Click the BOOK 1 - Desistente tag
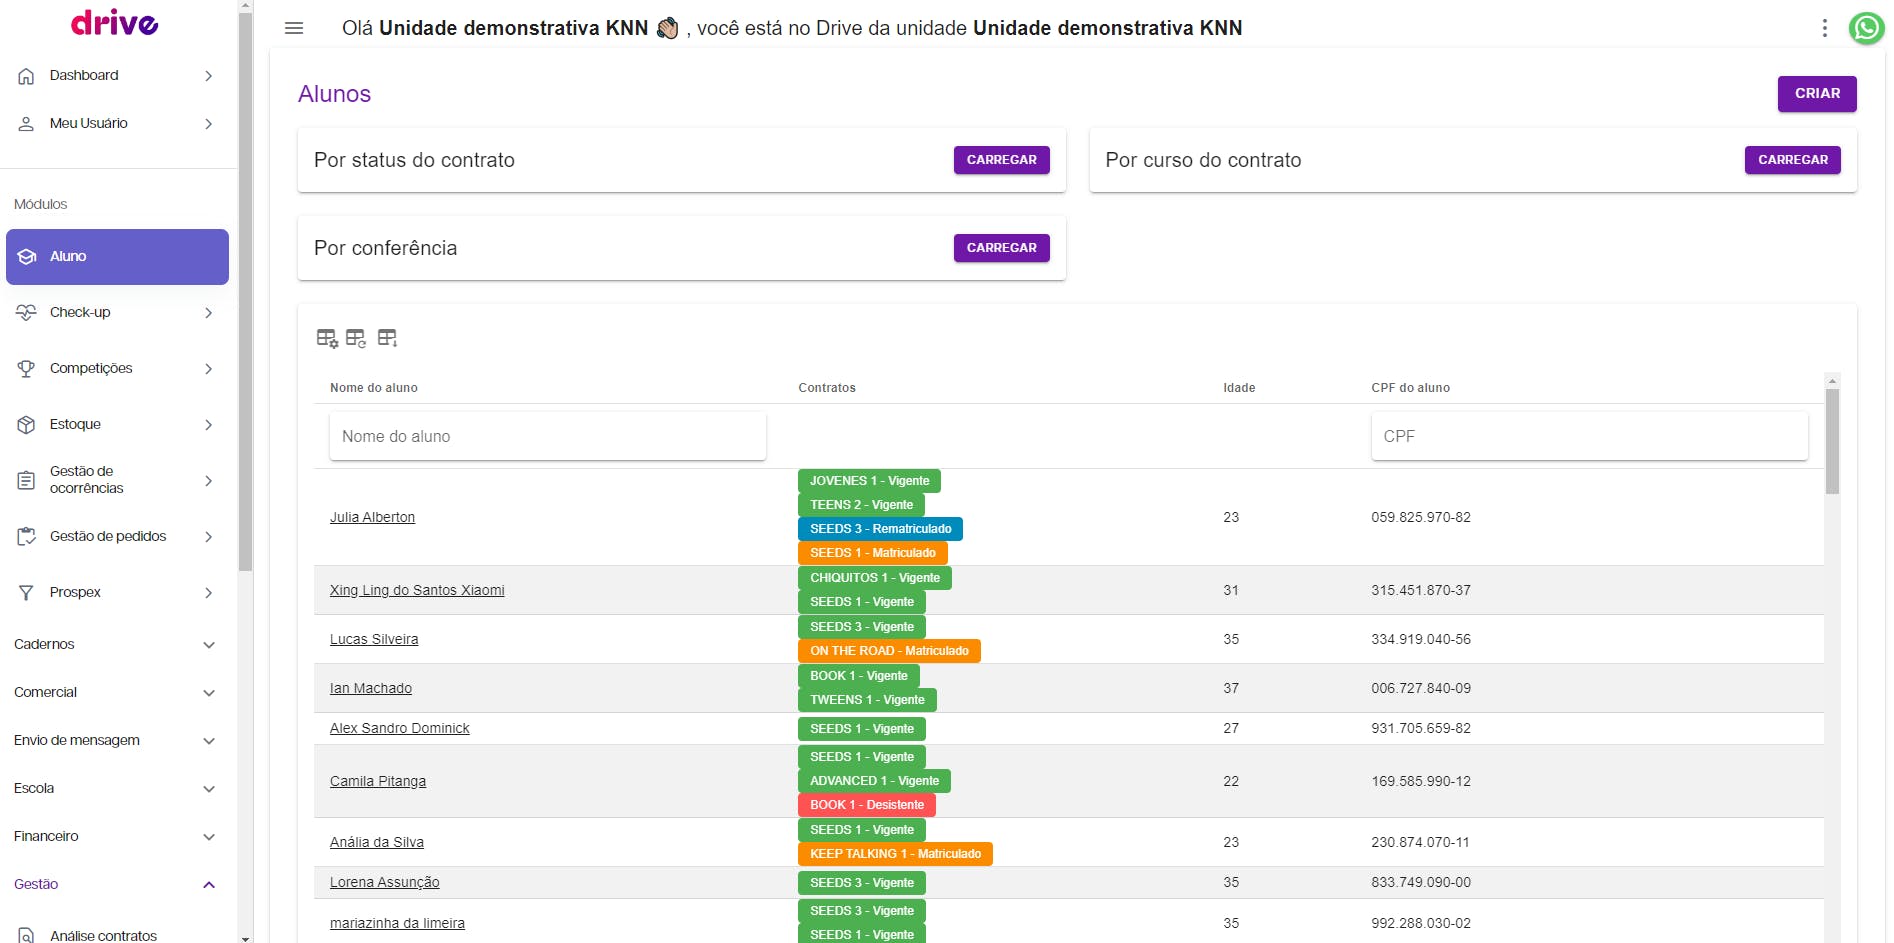 tap(867, 805)
